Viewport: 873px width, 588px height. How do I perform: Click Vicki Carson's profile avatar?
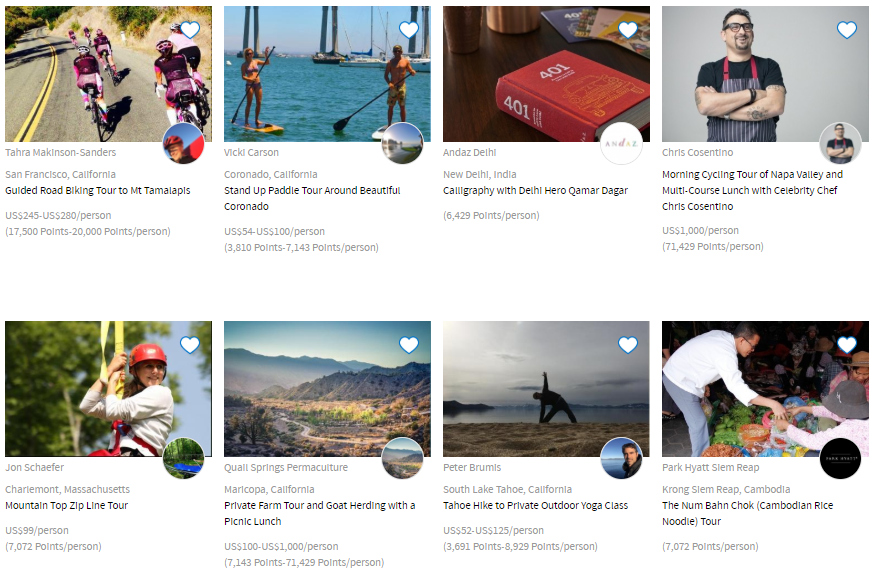tap(402, 143)
